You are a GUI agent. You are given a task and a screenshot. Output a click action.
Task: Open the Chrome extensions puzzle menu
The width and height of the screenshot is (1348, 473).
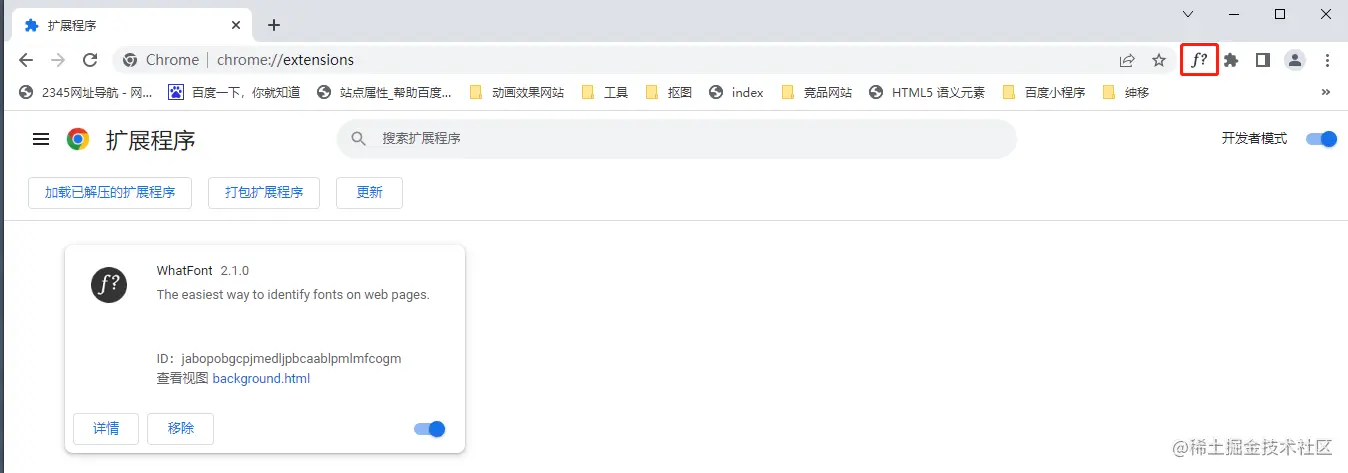point(1231,60)
